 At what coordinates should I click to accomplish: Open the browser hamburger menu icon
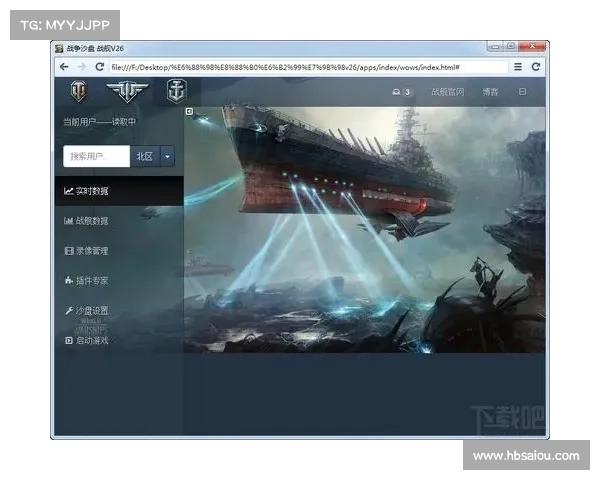[518, 67]
